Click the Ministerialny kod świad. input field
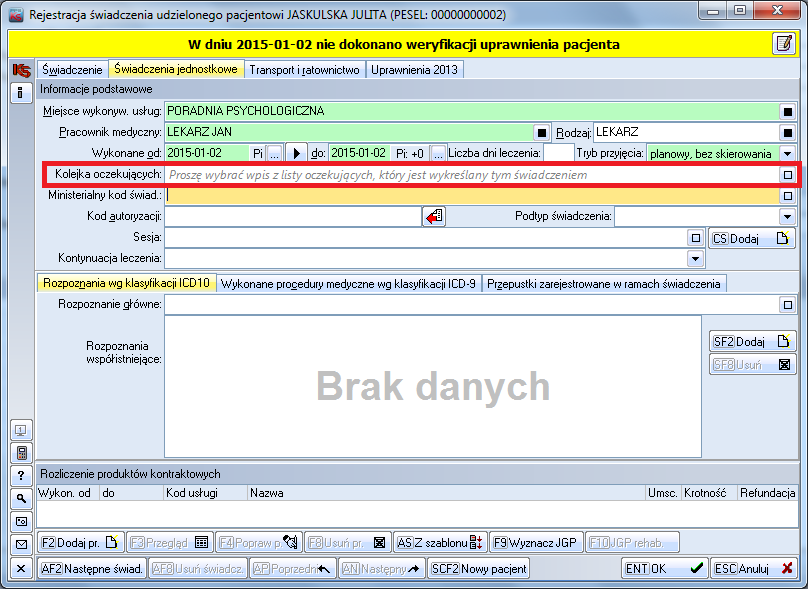Image resolution: width=808 pixels, height=589 pixels. point(472,196)
